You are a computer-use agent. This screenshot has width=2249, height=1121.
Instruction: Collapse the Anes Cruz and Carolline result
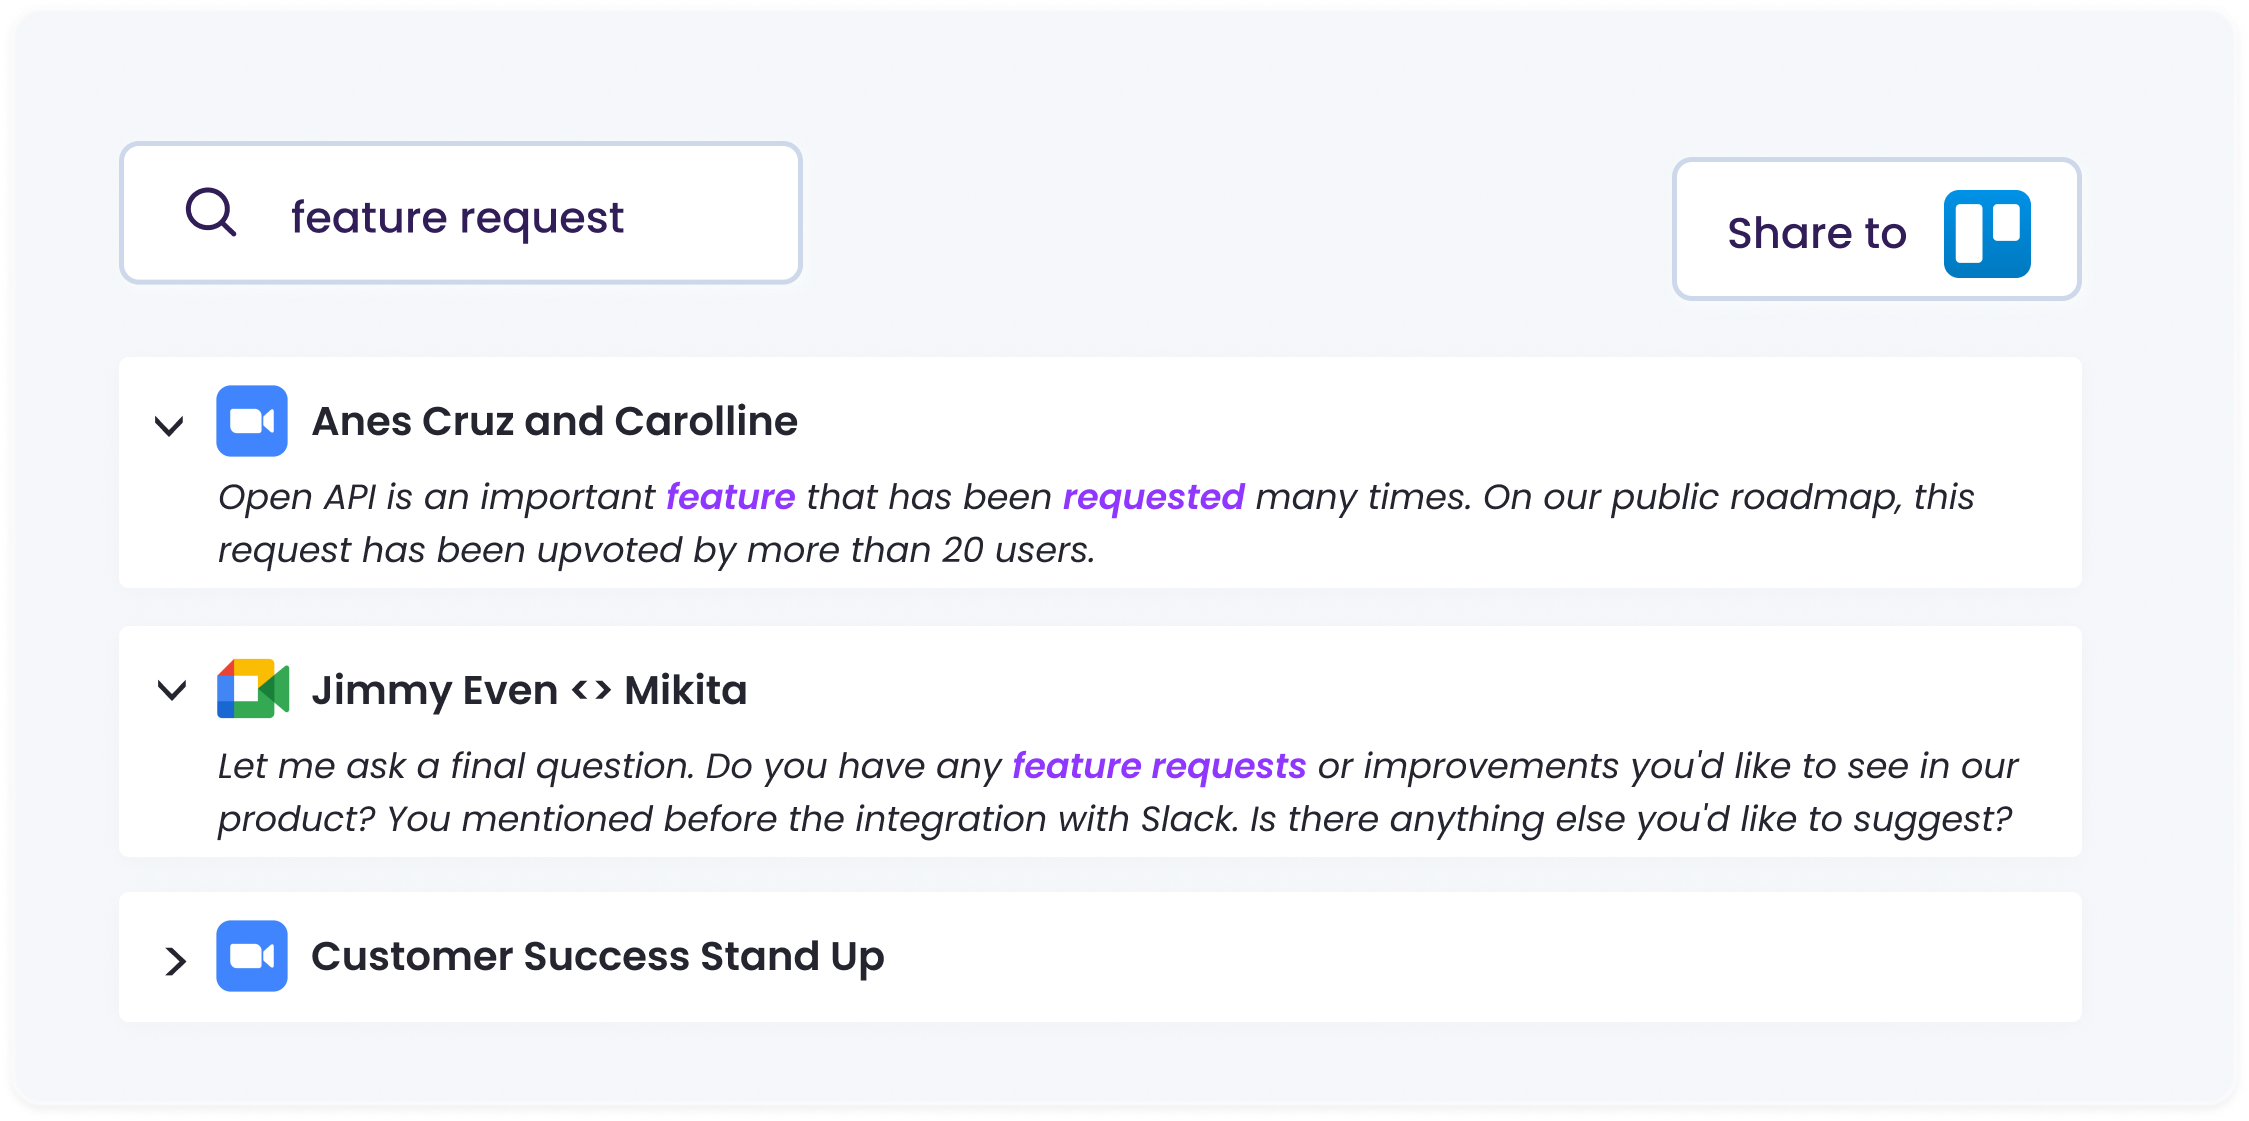(169, 426)
